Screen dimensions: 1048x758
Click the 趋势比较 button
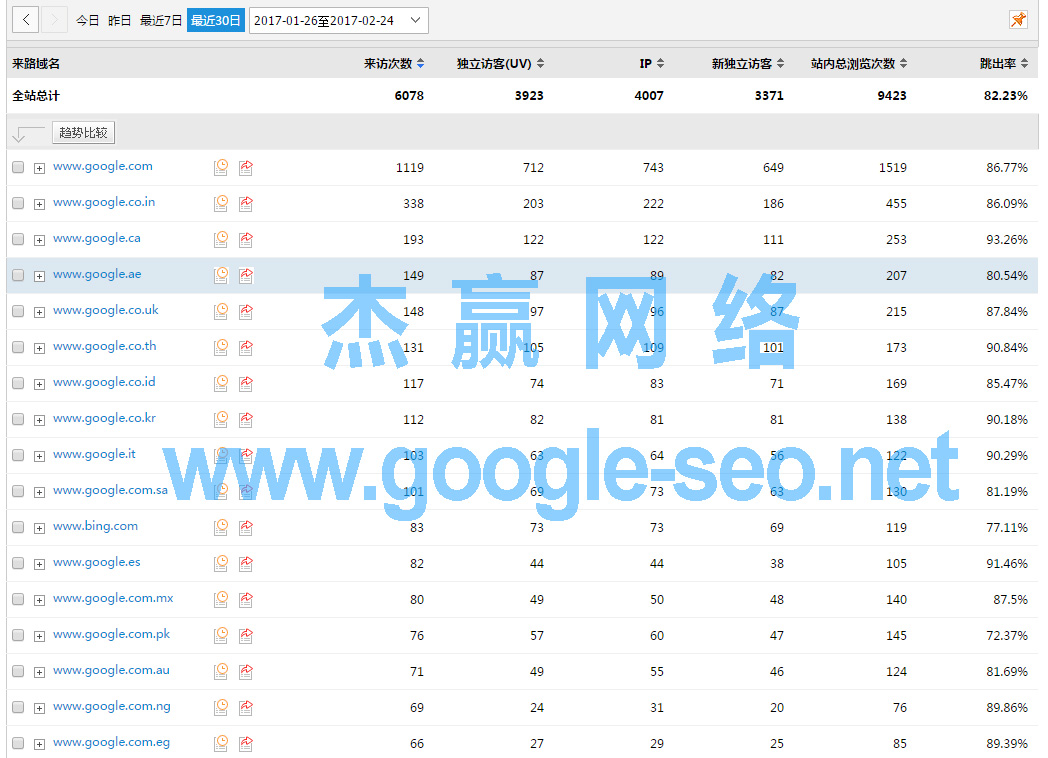click(x=84, y=132)
